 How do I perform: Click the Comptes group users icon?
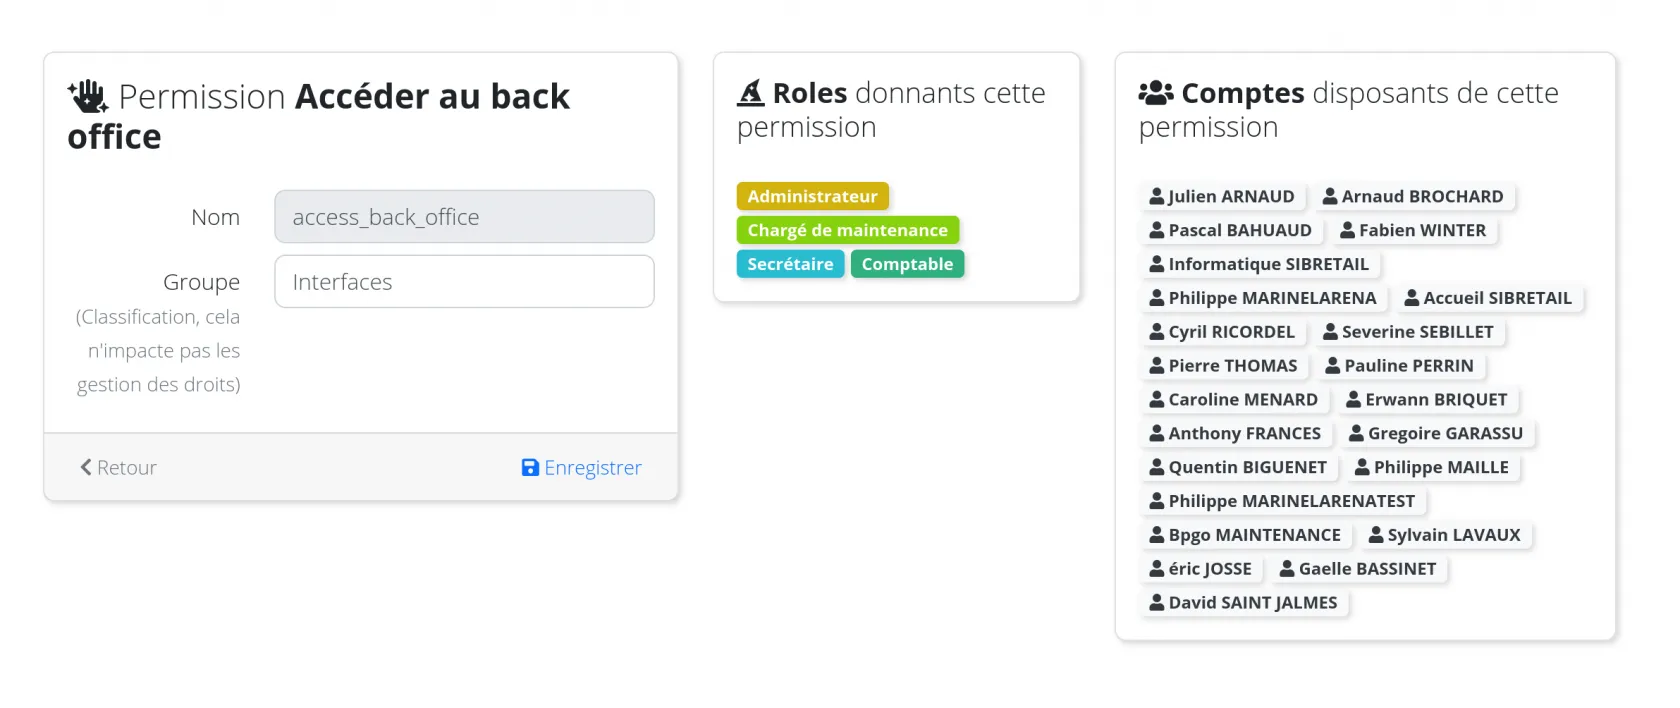pos(1156,93)
